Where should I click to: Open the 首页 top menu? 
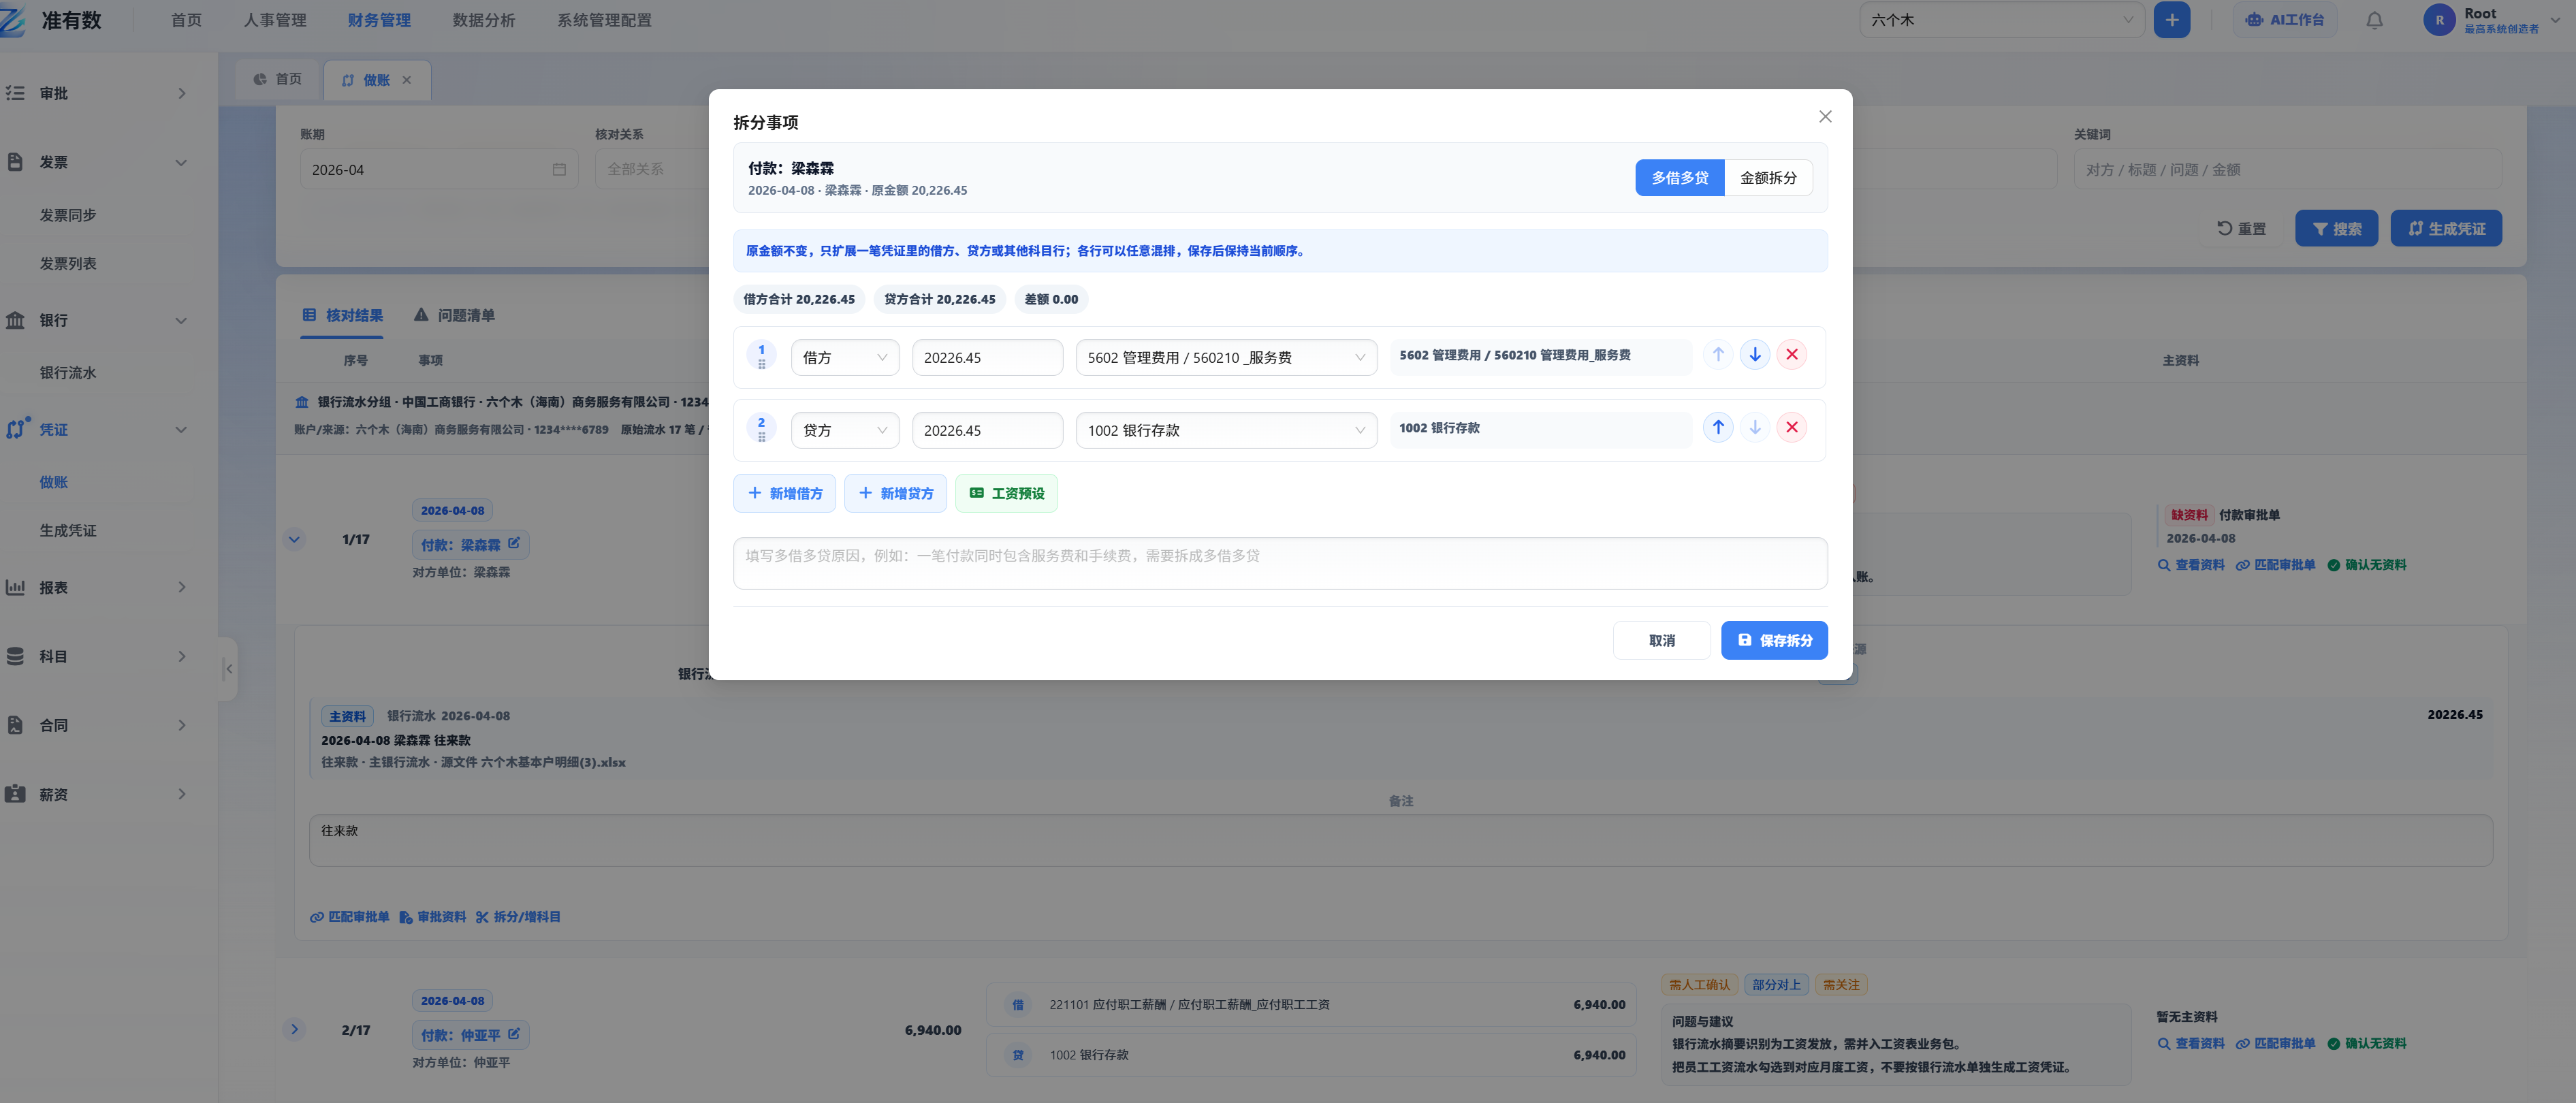(186, 20)
